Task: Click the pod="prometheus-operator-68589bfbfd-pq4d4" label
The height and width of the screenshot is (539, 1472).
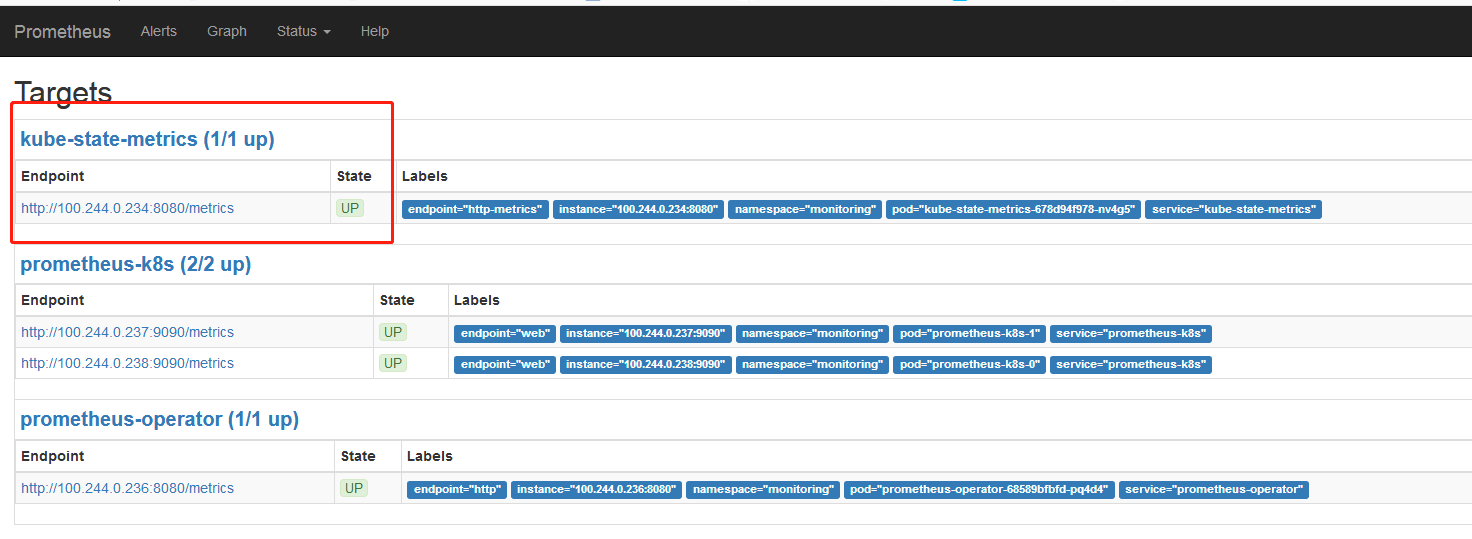Action: (980, 489)
